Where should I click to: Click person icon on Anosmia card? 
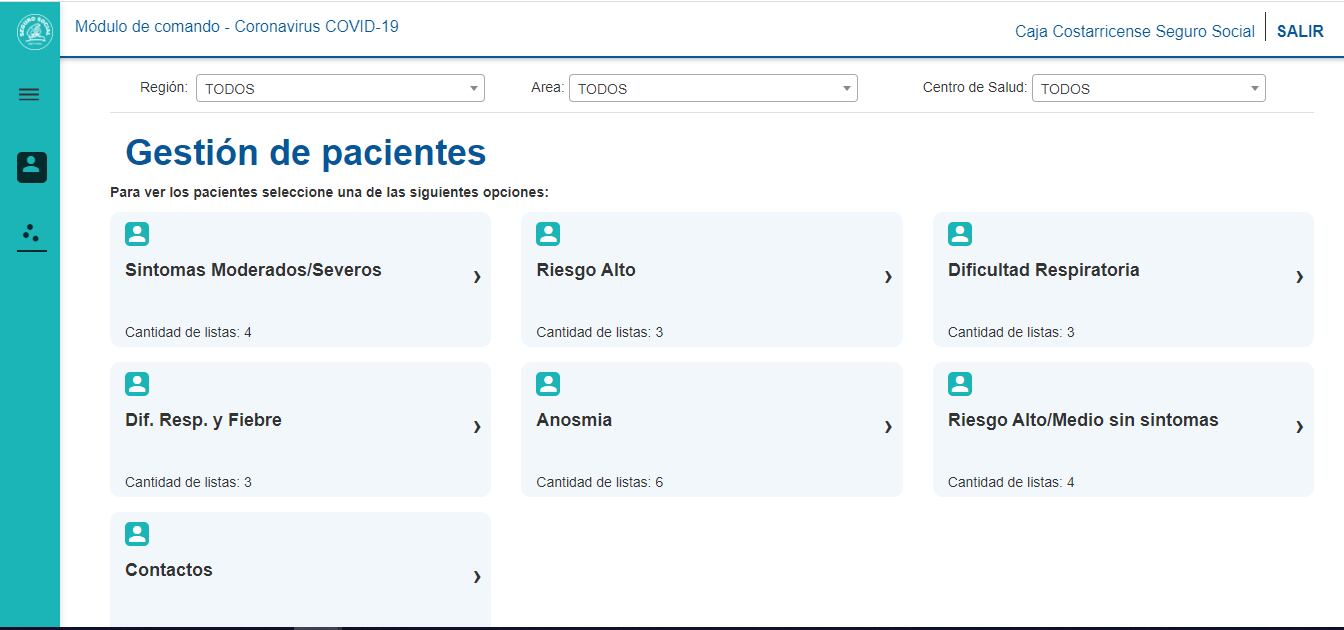click(548, 384)
